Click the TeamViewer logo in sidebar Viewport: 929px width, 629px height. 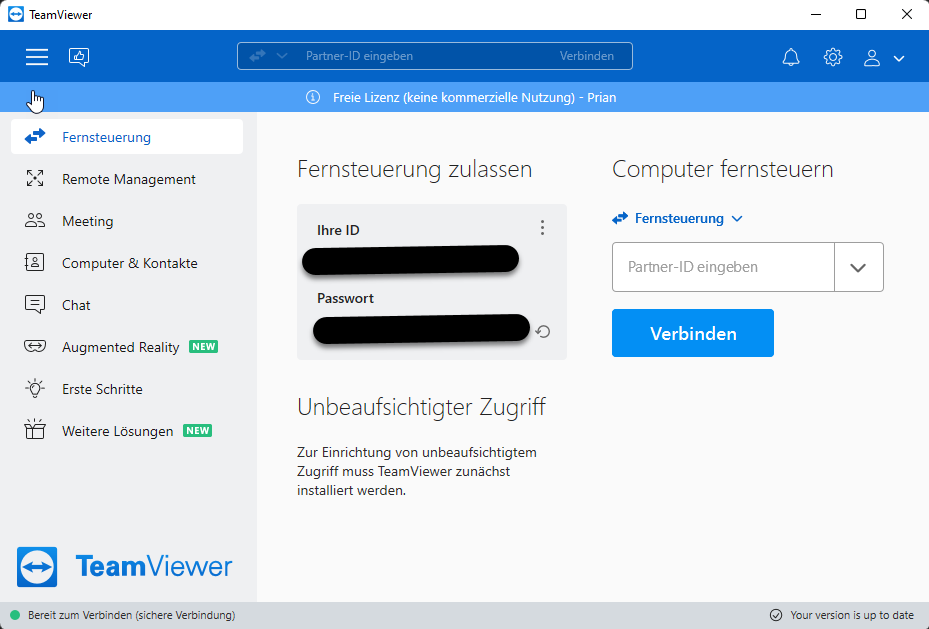coord(124,567)
